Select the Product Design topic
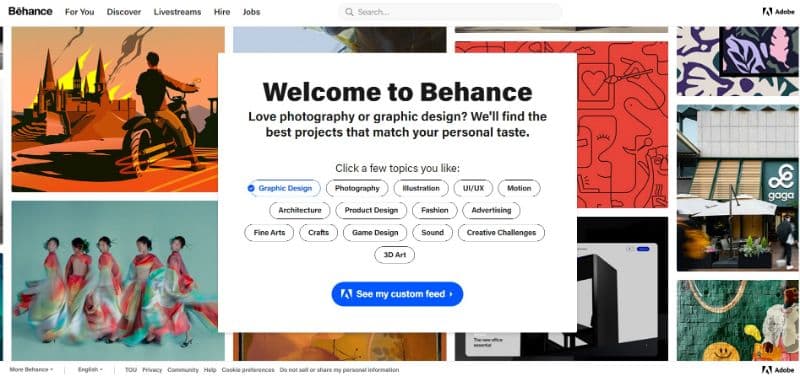This screenshot has width=800, height=376. click(x=371, y=210)
